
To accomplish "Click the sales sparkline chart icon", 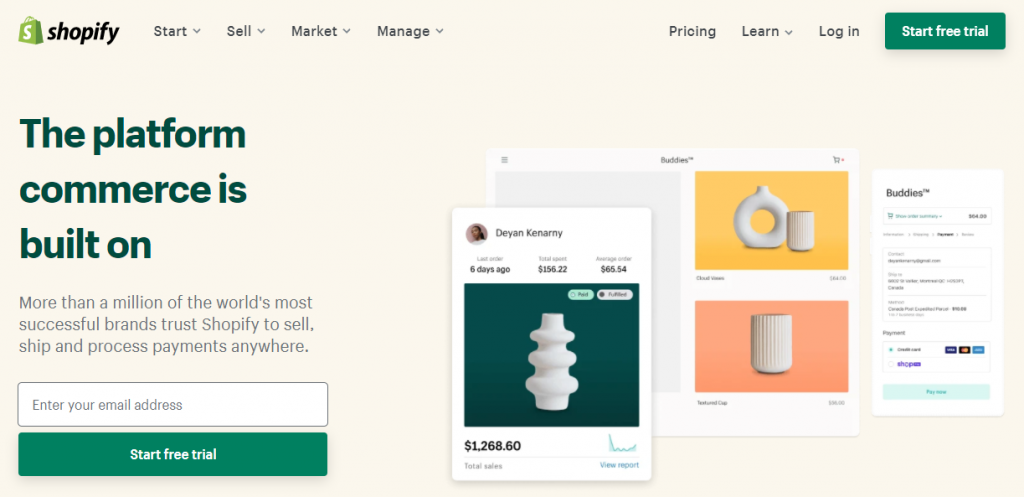I will tap(622, 443).
